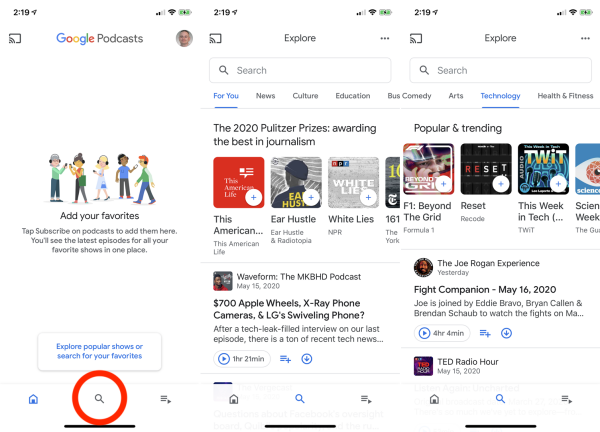Screen dimensions: 600x432
Task: Open The Joe Rogan Experience show
Action: (x=488, y=263)
